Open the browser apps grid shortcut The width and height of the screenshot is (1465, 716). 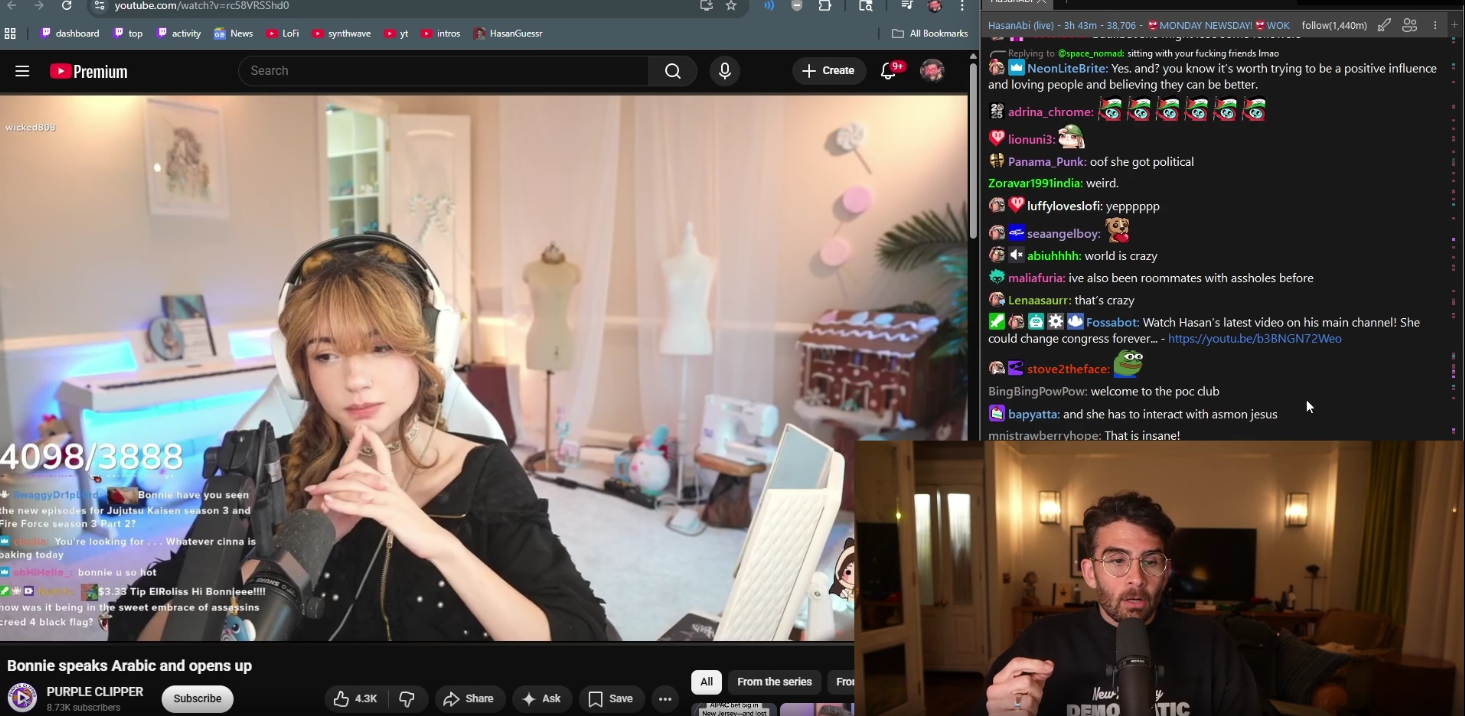10,34
